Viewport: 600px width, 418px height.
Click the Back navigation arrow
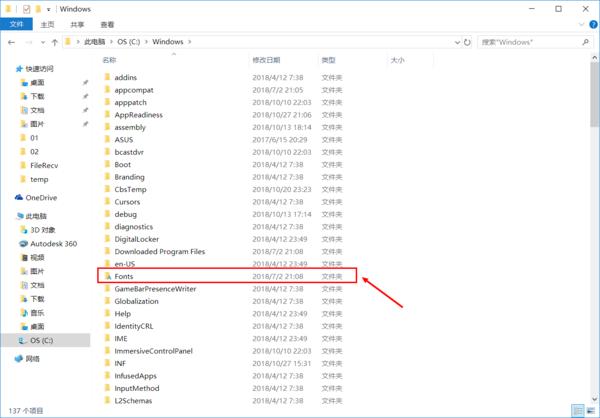(x=11, y=42)
